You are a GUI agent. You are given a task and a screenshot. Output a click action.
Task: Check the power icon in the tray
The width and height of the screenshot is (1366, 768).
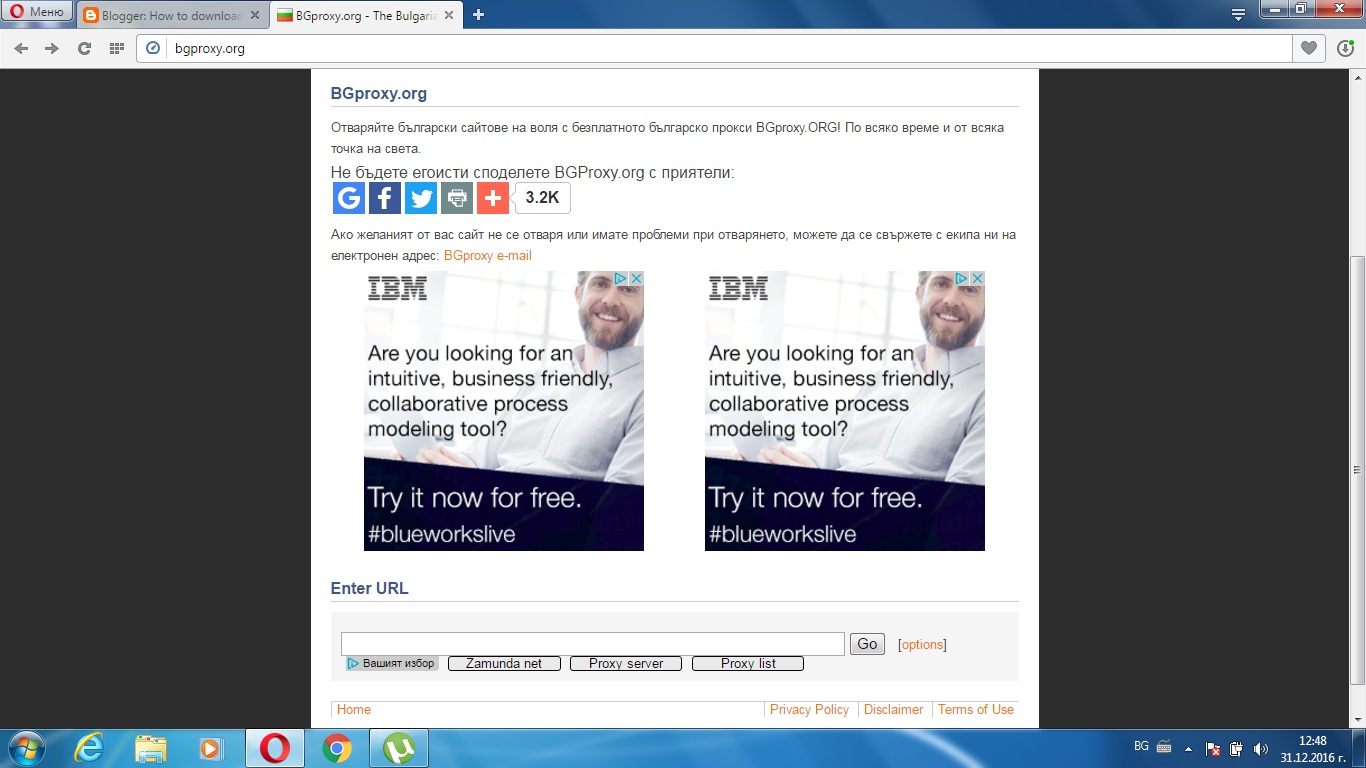point(1237,748)
